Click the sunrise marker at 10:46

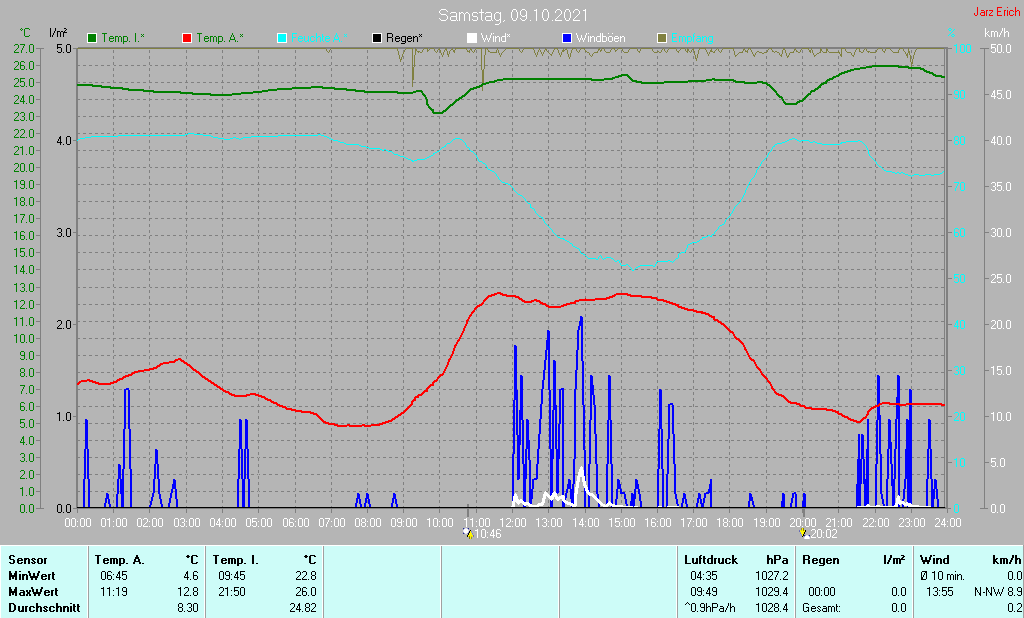click(469, 535)
